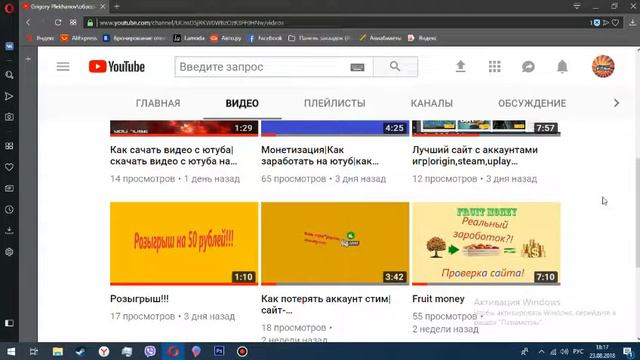The image size is (640, 360).
Task: Open video title 'Как потерять аккаунт стим'
Action: pyautogui.click(x=326, y=304)
